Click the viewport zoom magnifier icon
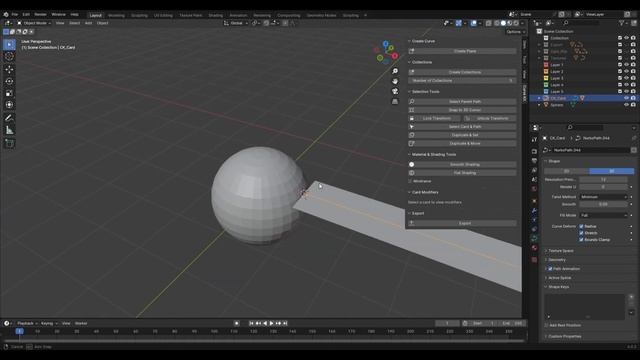Screen dimensions: 640x360 pyautogui.click(x=395, y=71)
